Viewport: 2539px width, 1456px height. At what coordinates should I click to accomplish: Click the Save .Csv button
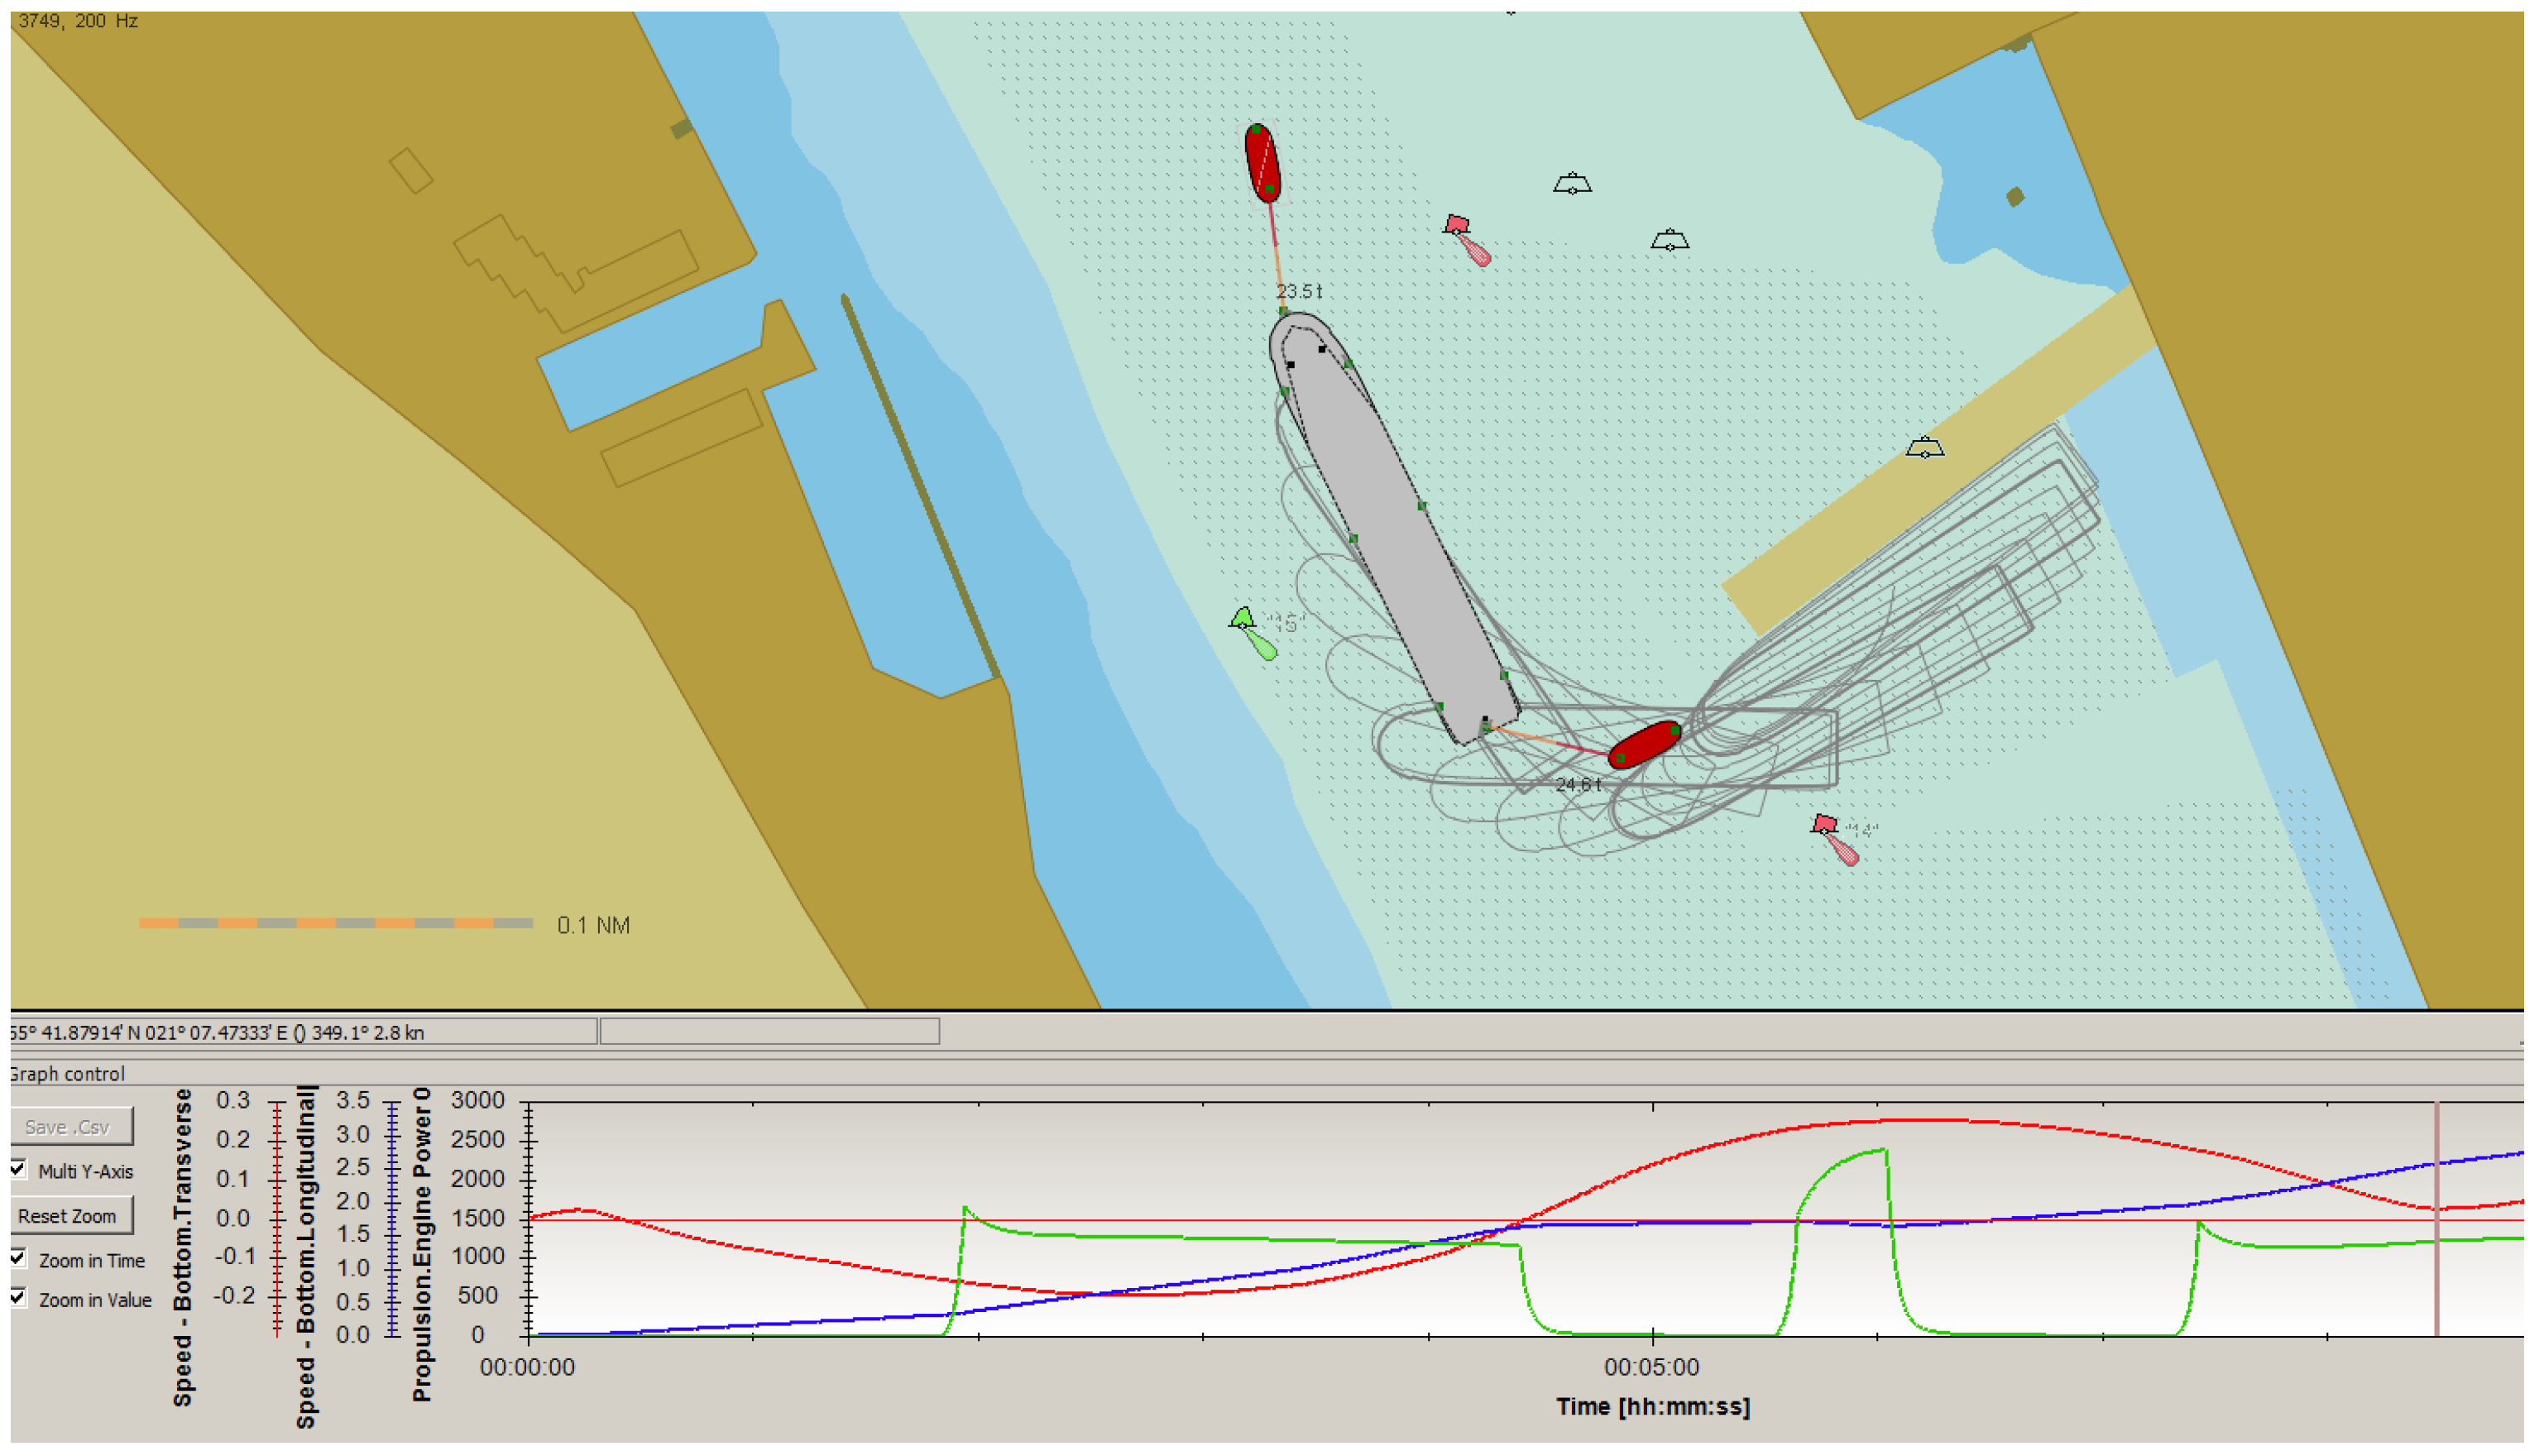click(70, 1127)
